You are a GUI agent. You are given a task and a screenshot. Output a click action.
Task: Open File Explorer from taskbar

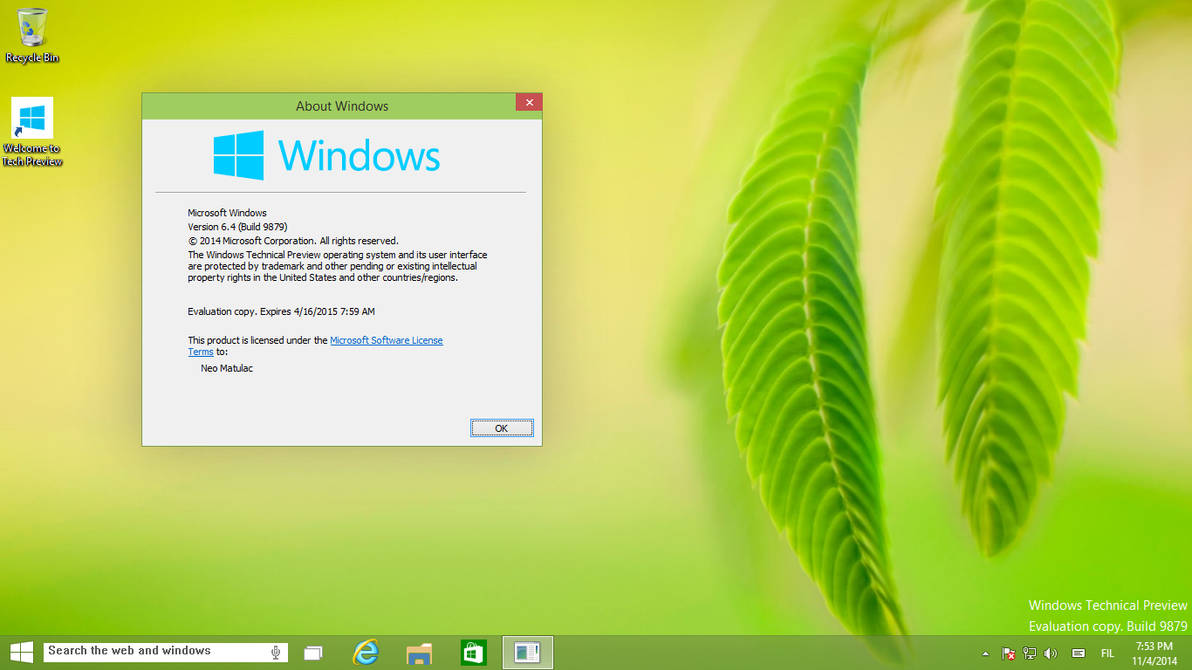(419, 653)
